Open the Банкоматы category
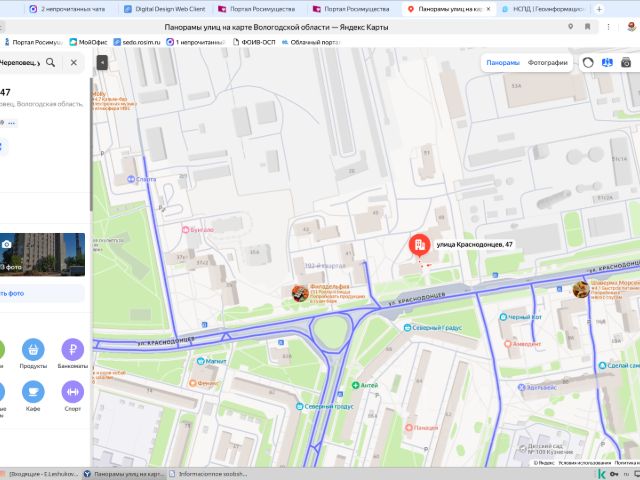Screen dimensions: 640x480 pos(73,354)
